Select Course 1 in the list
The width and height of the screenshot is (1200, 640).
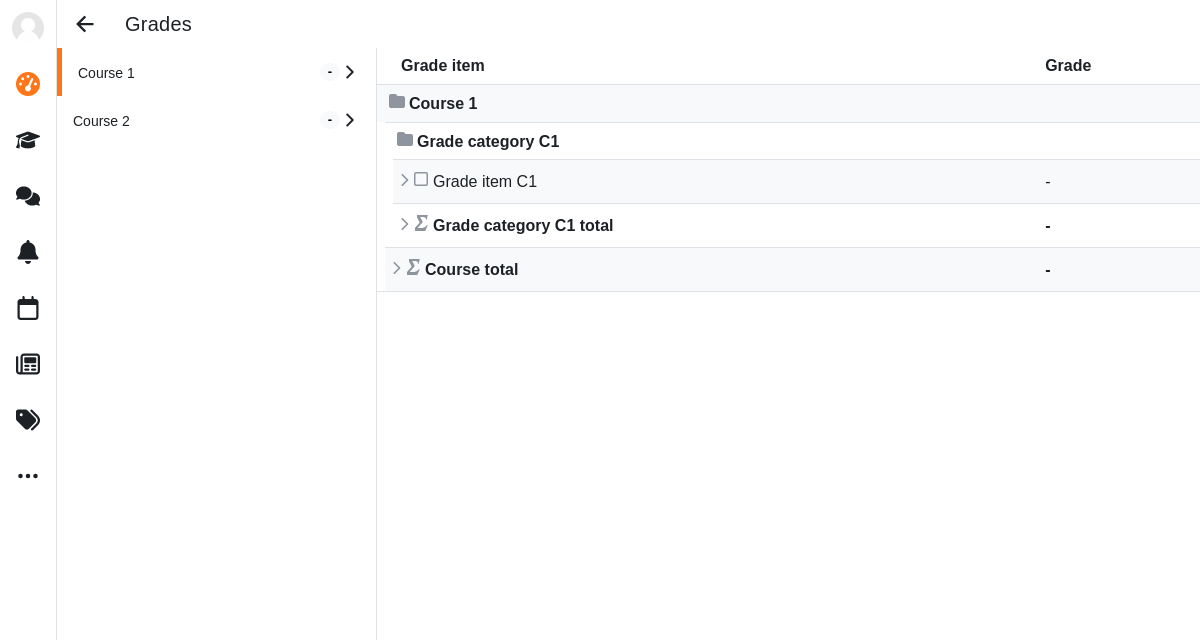pyautogui.click(x=217, y=72)
